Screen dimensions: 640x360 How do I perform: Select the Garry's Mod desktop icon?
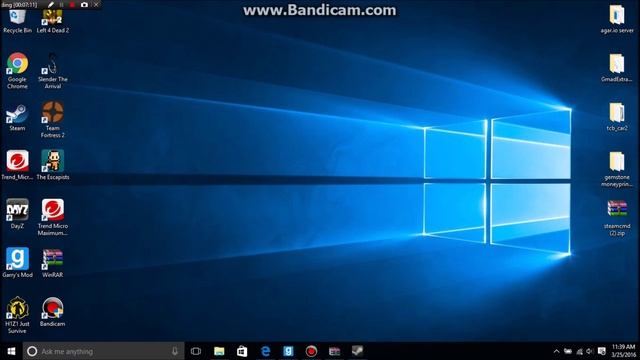pyautogui.click(x=17, y=263)
